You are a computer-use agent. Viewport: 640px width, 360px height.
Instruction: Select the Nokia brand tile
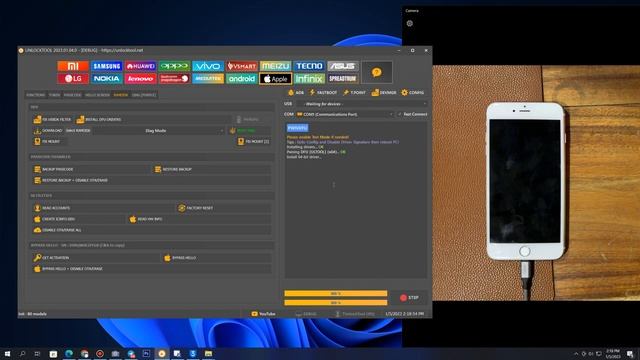[107, 78]
